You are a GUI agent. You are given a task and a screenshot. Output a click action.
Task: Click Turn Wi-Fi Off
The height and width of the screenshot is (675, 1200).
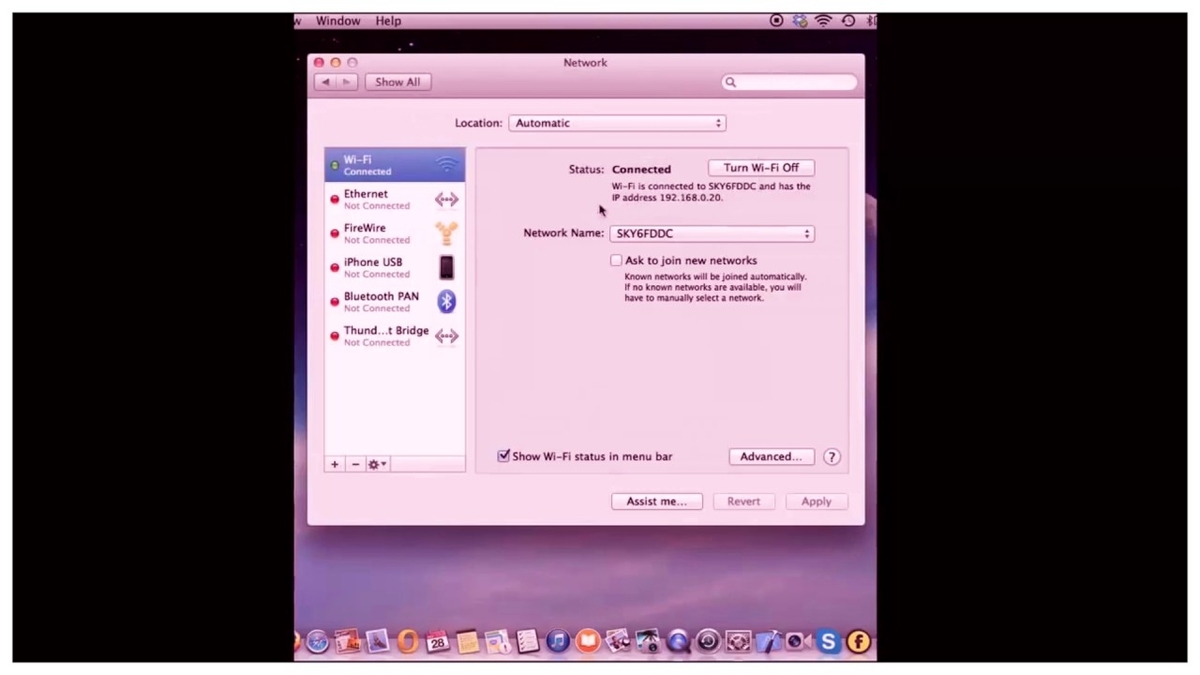(x=761, y=167)
